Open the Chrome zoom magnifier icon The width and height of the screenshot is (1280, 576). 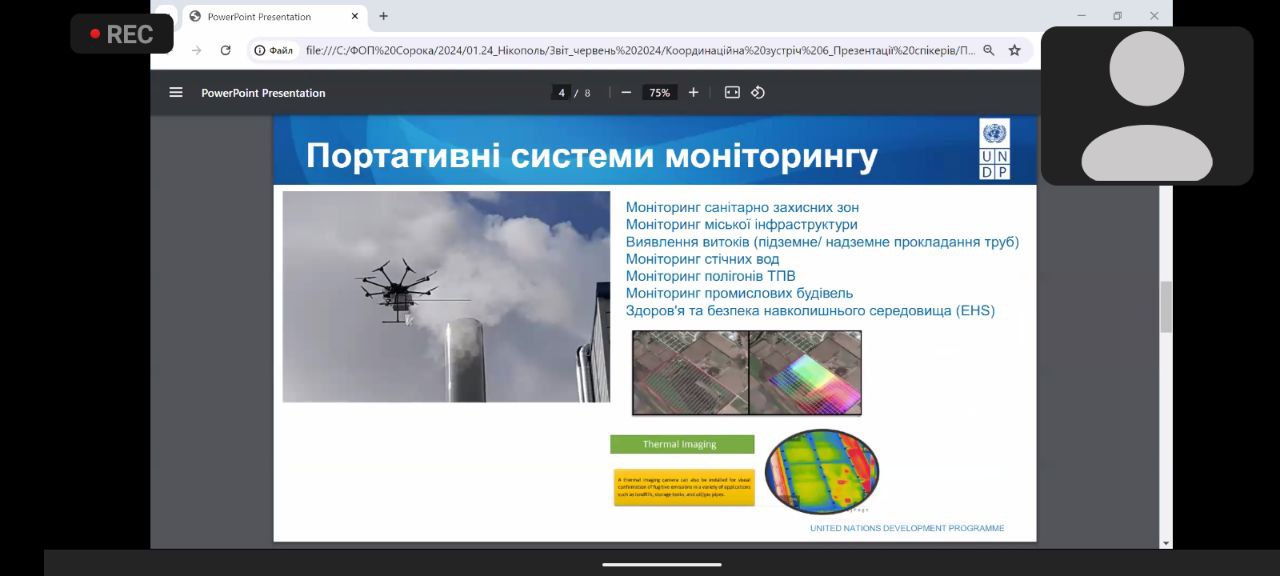(988, 50)
